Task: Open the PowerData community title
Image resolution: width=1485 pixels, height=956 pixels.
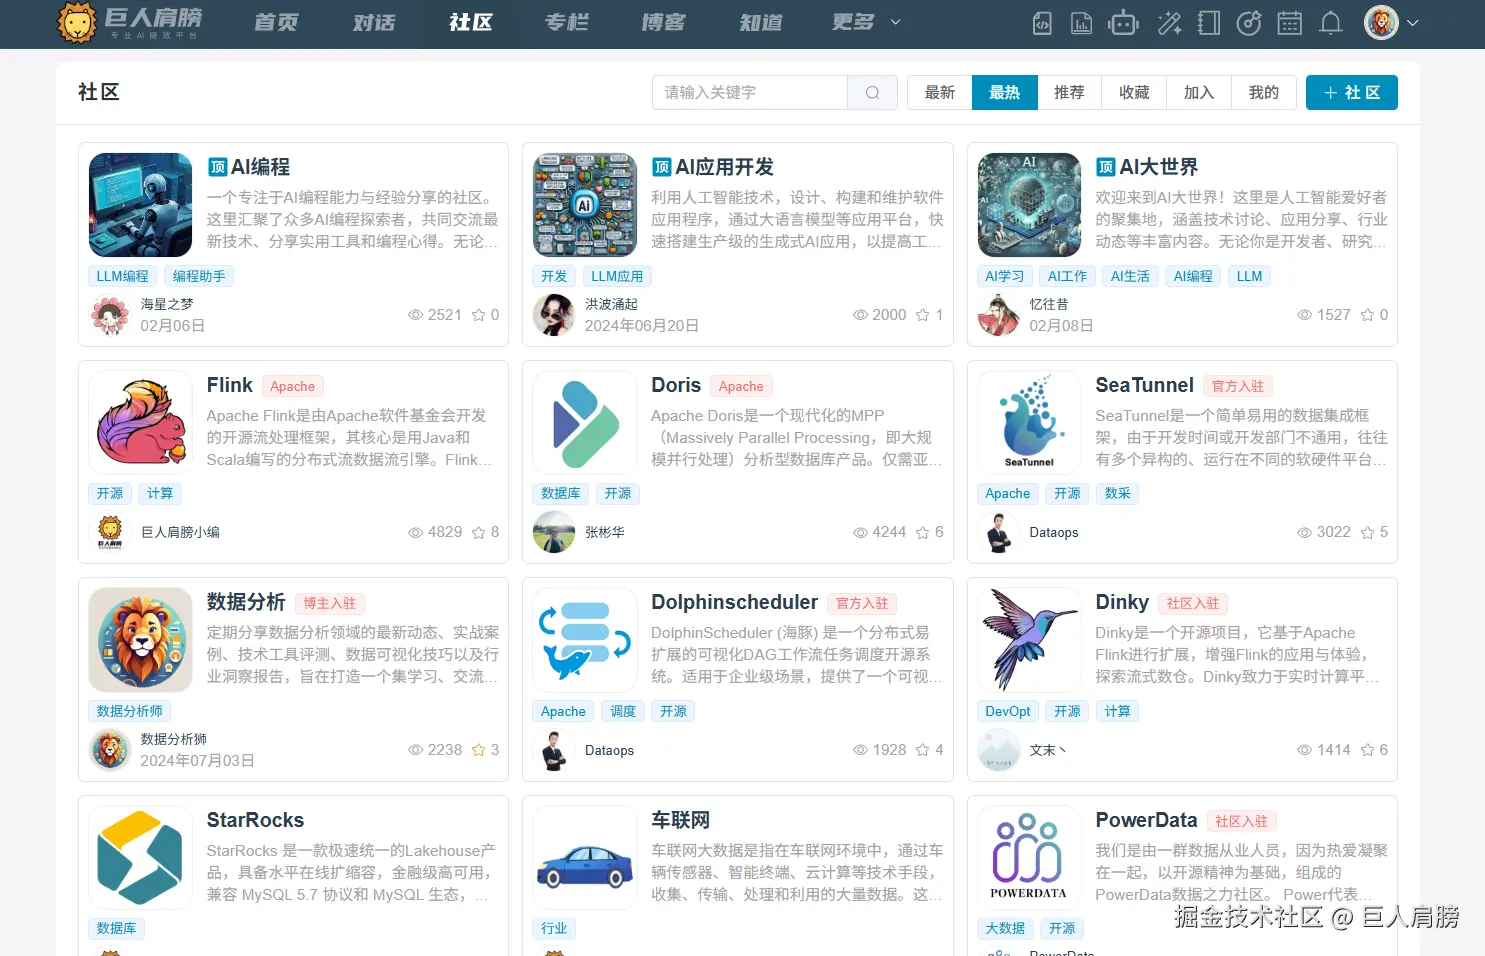Action: click(x=1146, y=820)
